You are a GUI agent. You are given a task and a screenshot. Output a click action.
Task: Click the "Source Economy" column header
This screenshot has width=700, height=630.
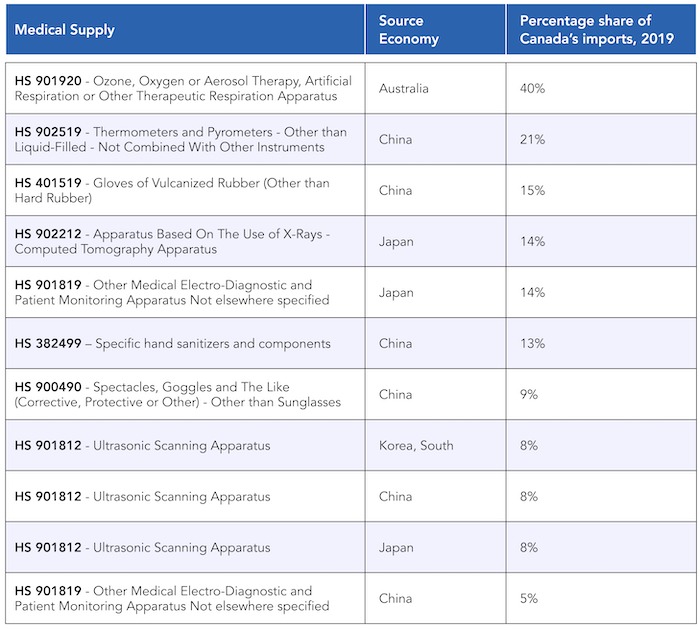coord(408,30)
